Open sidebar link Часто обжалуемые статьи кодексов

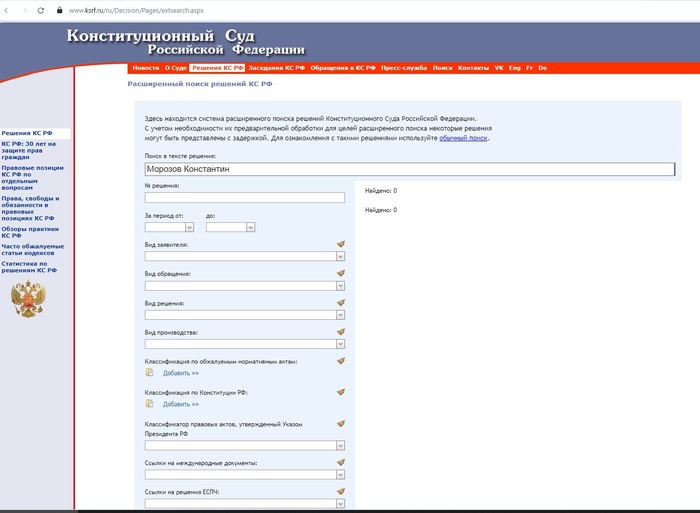pyautogui.click(x=33, y=250)
